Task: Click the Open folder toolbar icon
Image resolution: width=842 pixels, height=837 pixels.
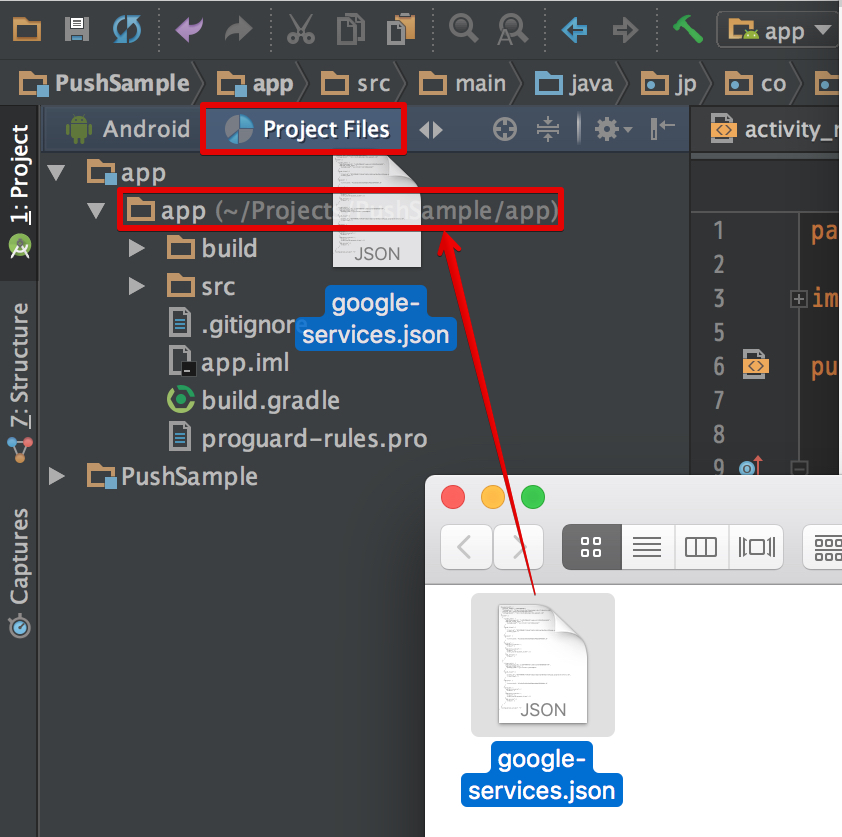Action: click(x=26, y=29)
